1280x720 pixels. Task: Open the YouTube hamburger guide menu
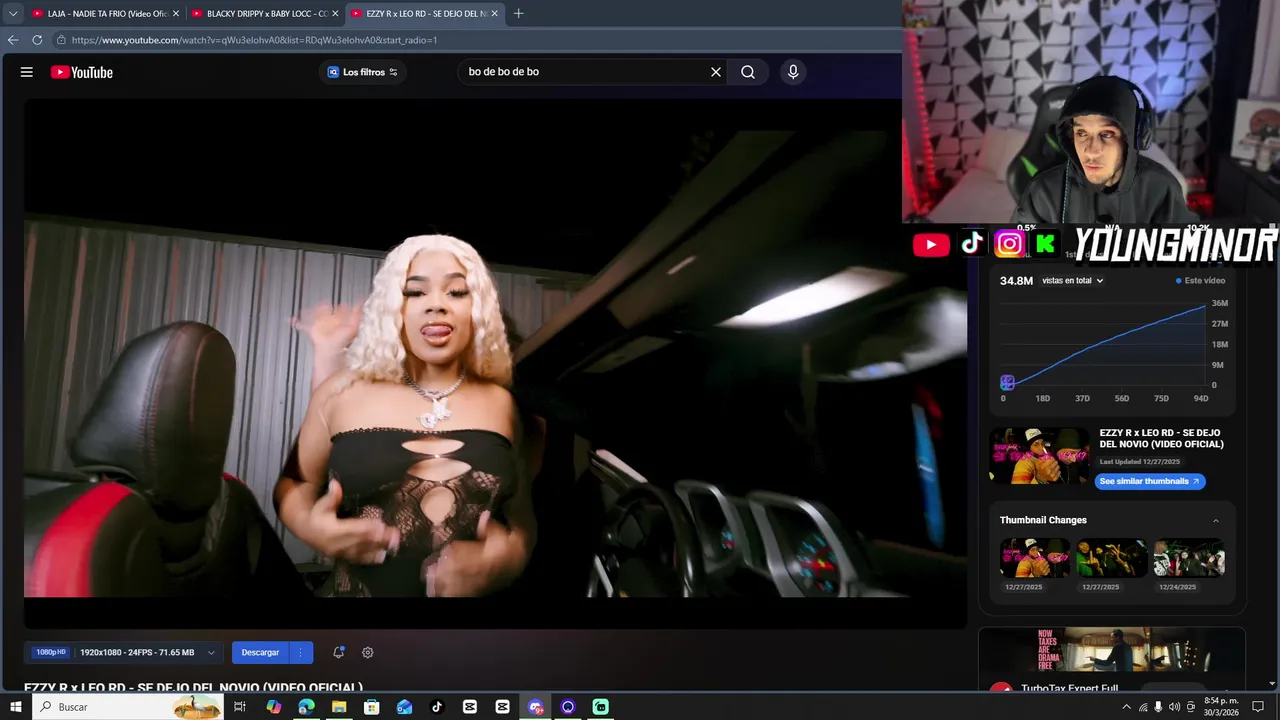point(27,72)
